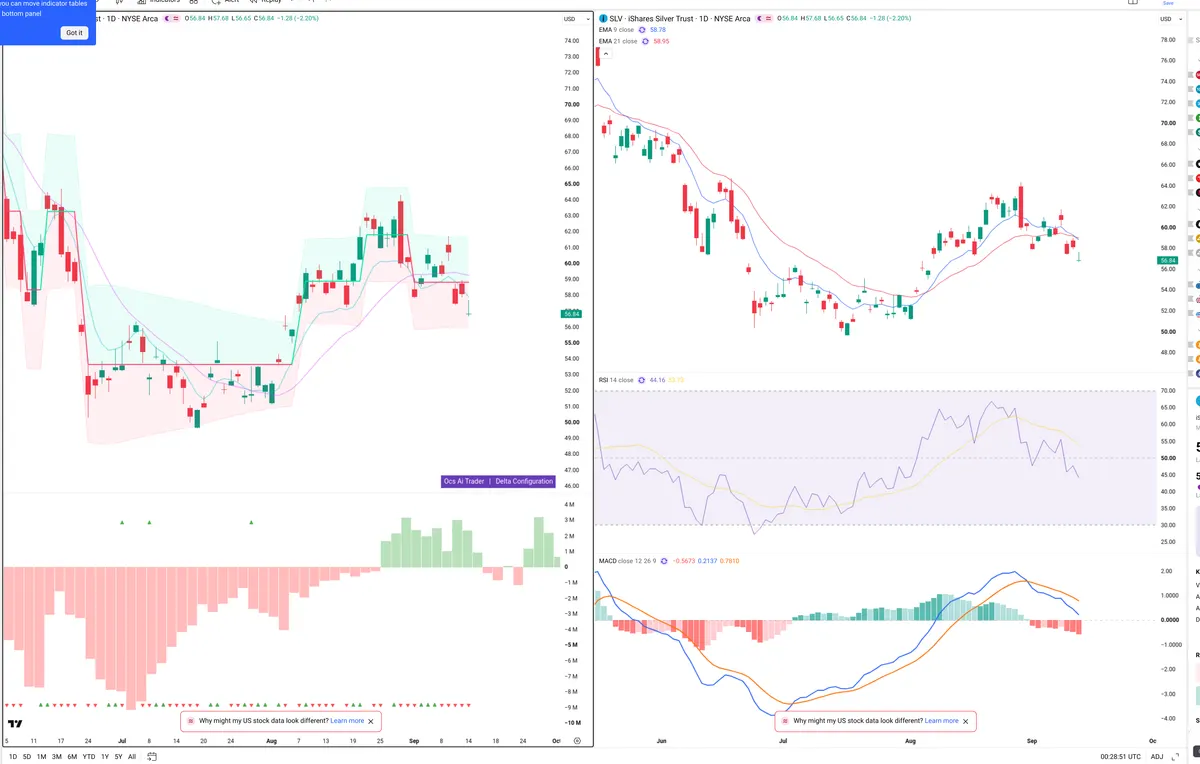Viewport: 1200px width, 764px height.
Task: Click the Save button at top right
Action: coord(1167,3)
